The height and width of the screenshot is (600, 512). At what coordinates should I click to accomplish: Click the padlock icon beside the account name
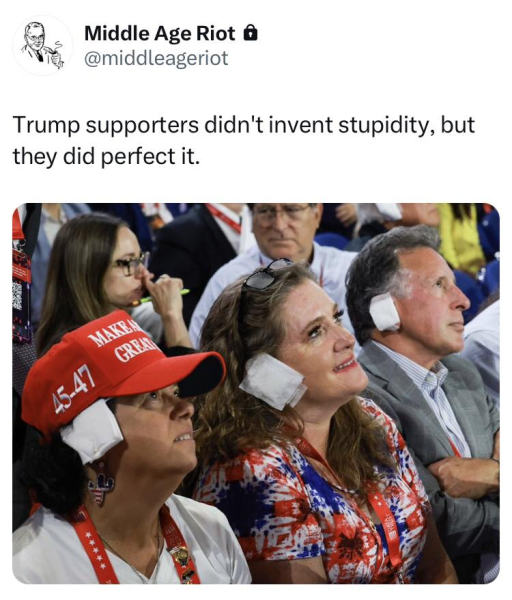(x=251, y=33)
